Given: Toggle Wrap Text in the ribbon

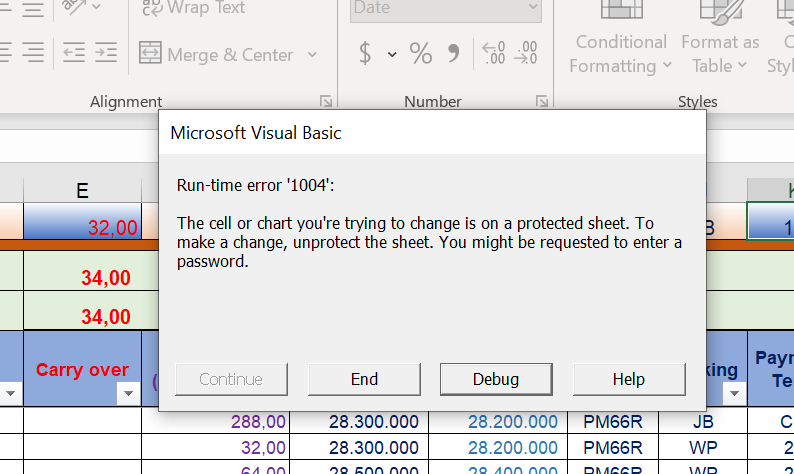Looking at the screenshot, I should (x=194, y=8).
